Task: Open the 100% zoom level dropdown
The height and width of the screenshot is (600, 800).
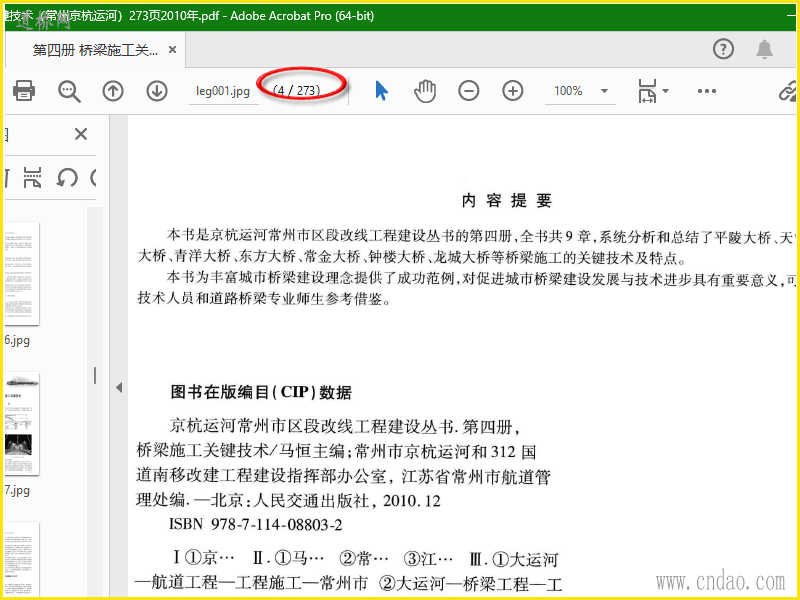Action: pos(604,91)
